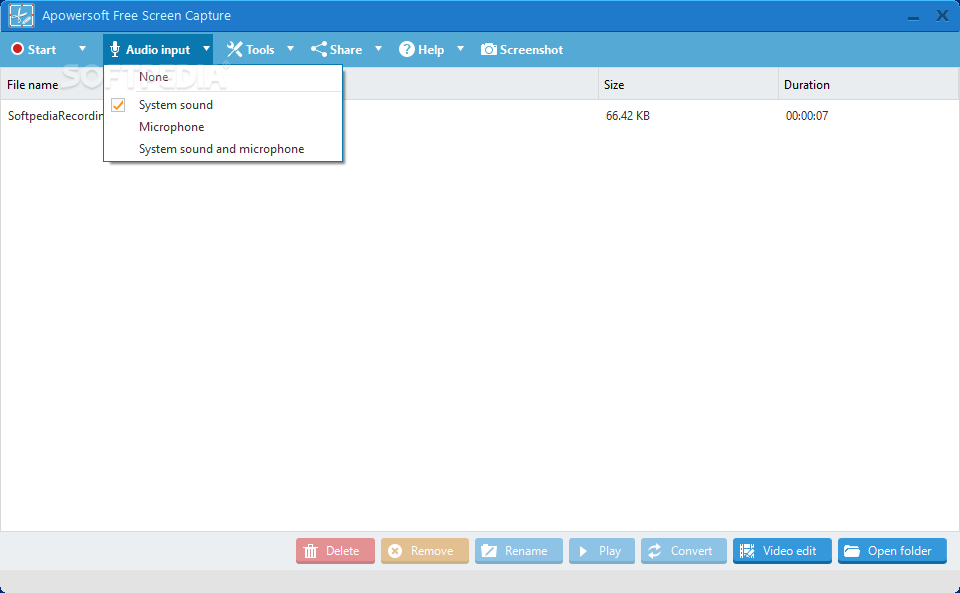Click the Video edit button text
Screen dimensions: 960x593
coord(789,551)
